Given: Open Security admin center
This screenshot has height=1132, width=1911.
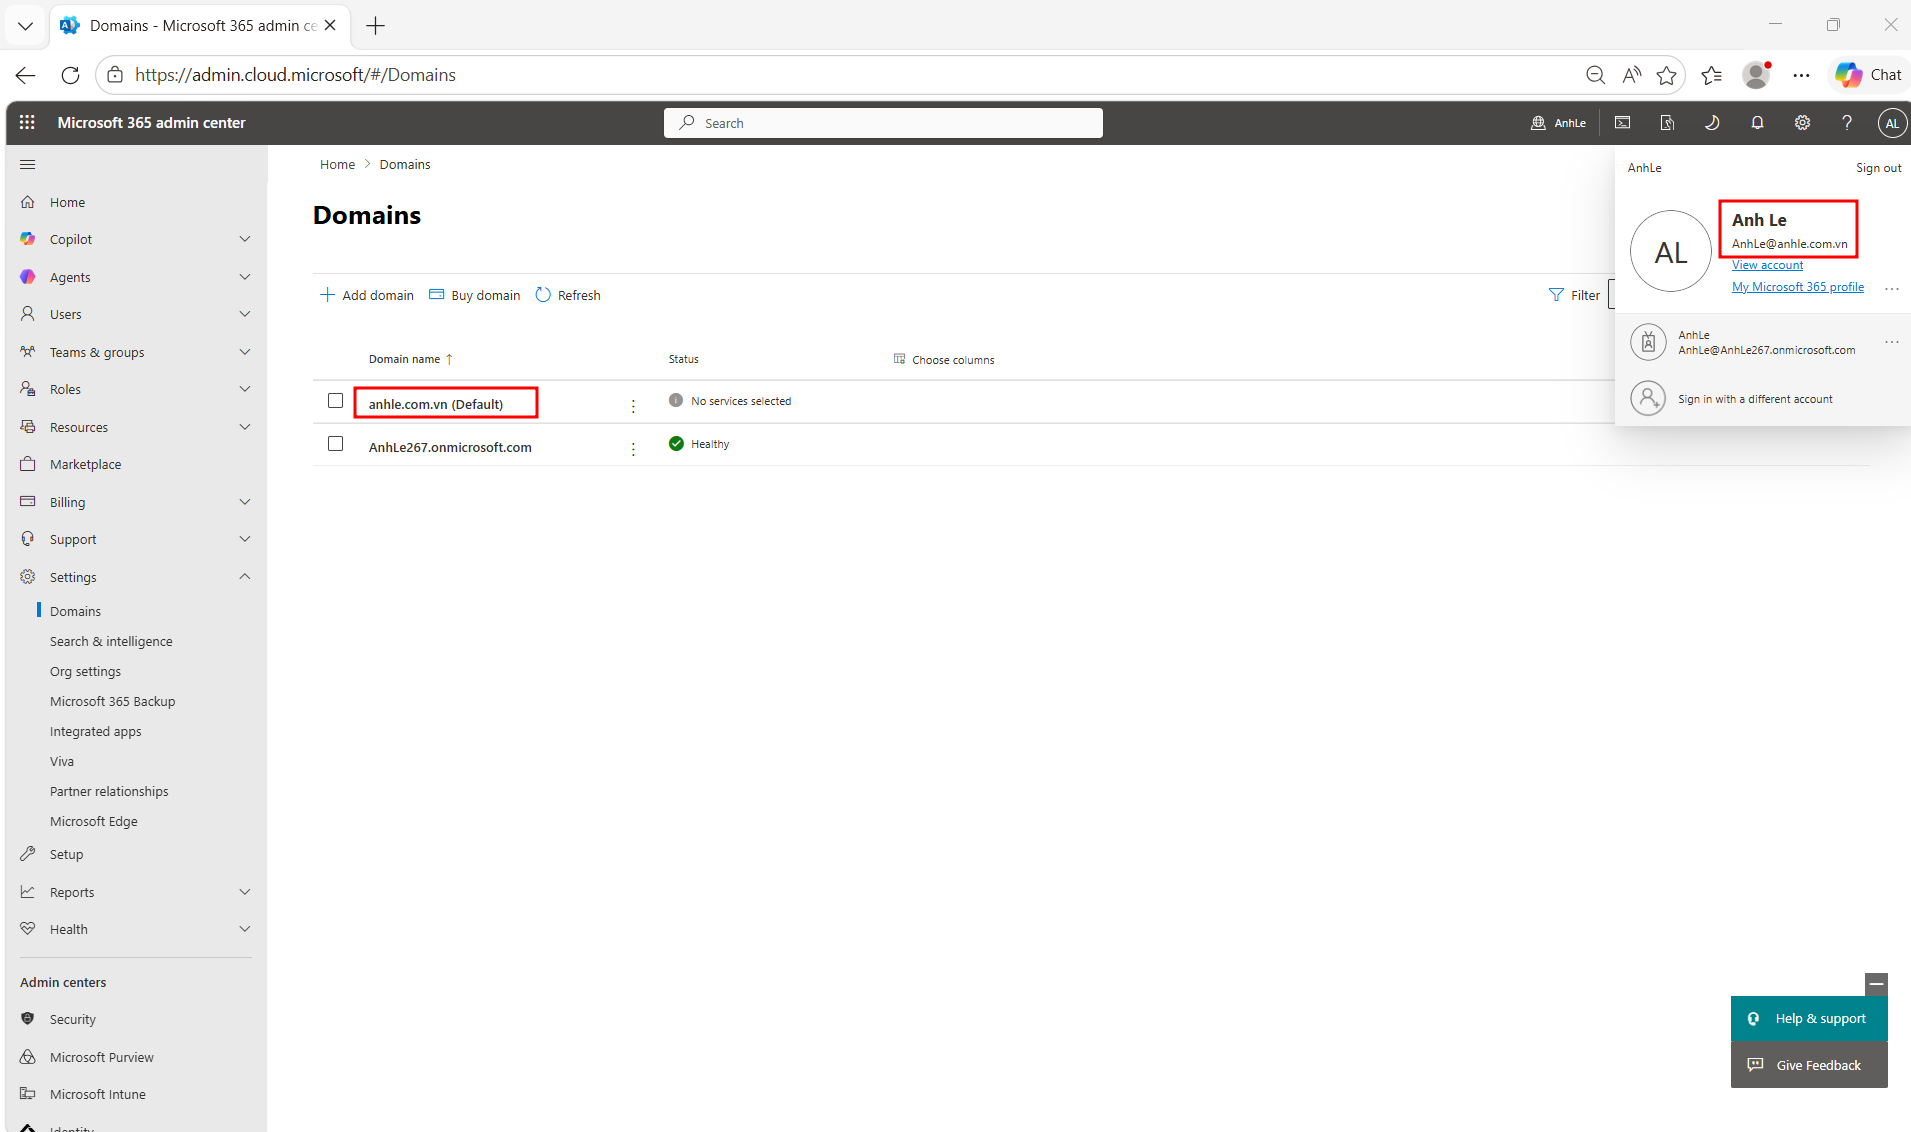Looking at the screenshot, I should click(x=73, y=1019).
